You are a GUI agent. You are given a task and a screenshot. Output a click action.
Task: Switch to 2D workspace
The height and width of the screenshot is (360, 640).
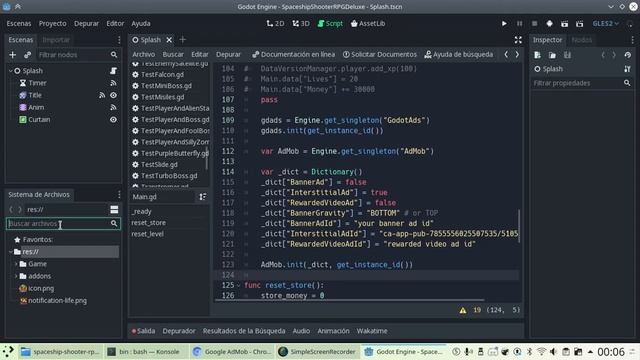275,24
